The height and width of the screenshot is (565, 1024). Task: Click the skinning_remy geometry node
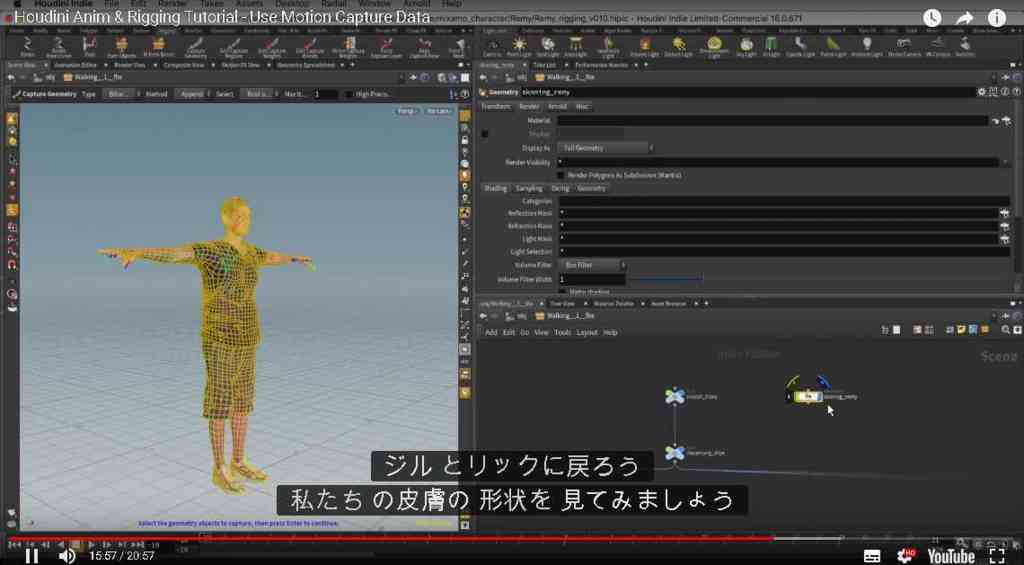[x=809, y=396]
